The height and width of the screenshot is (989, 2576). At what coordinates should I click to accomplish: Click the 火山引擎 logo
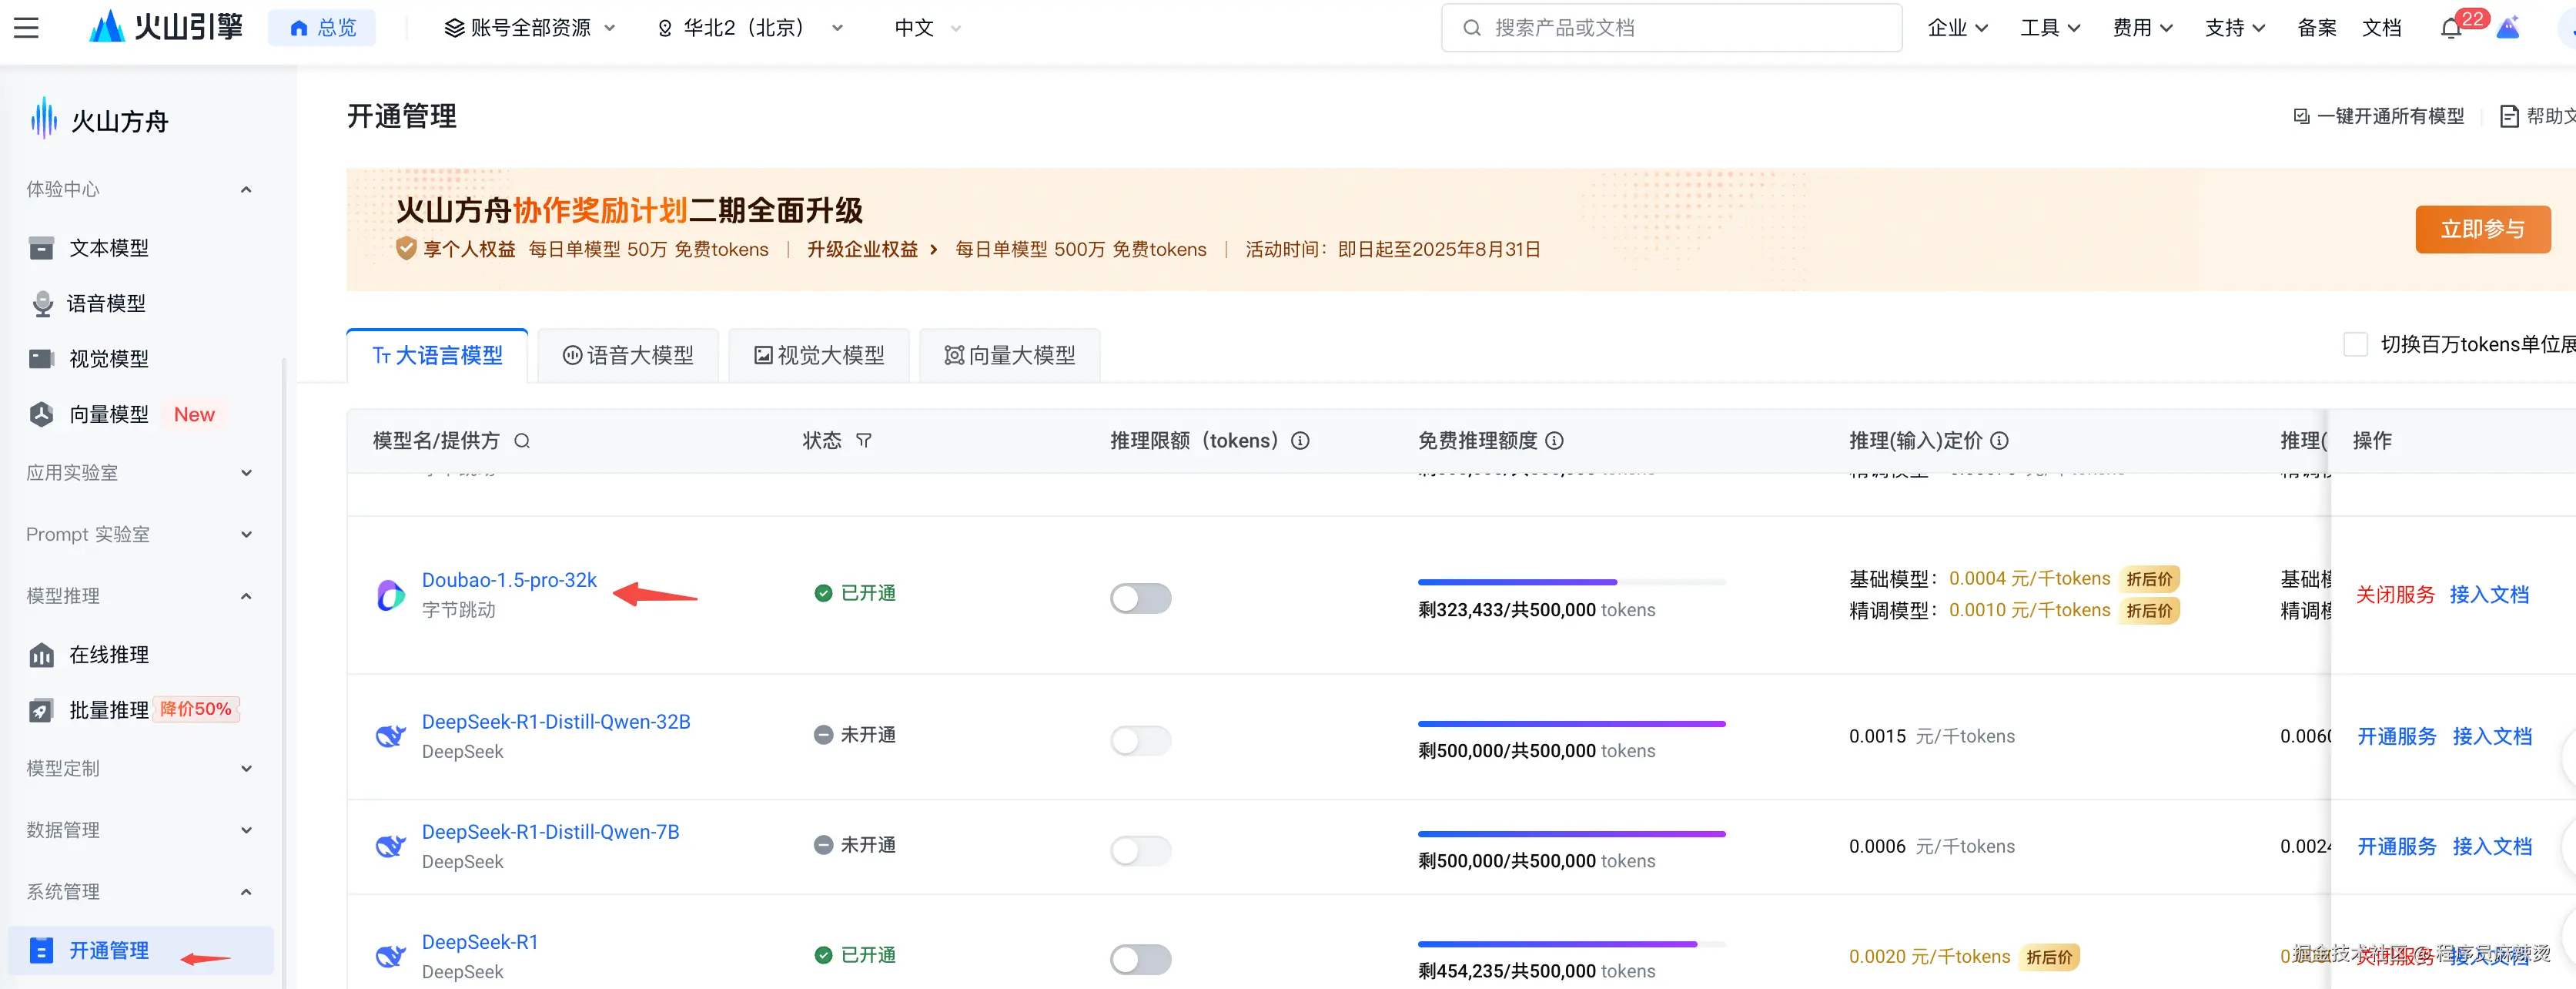(x=164, y=27)
